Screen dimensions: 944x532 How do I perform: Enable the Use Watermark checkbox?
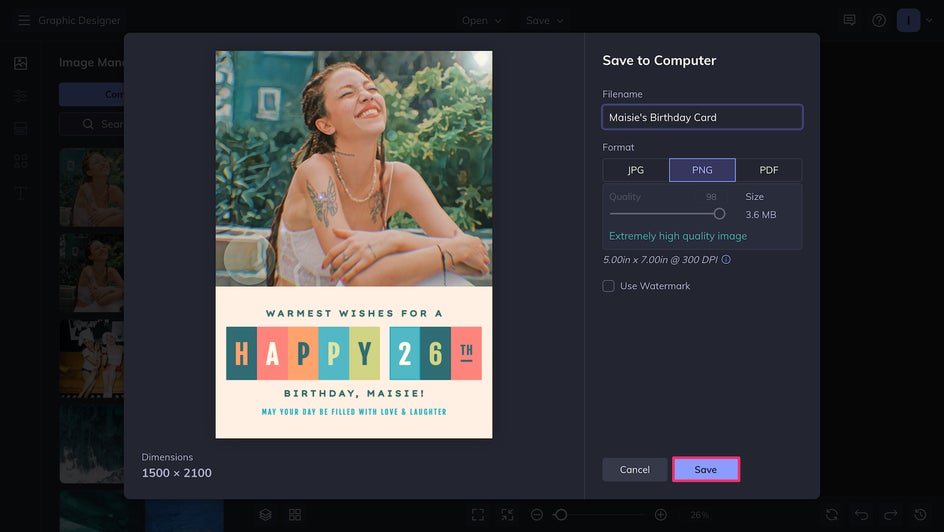point(609,286)
